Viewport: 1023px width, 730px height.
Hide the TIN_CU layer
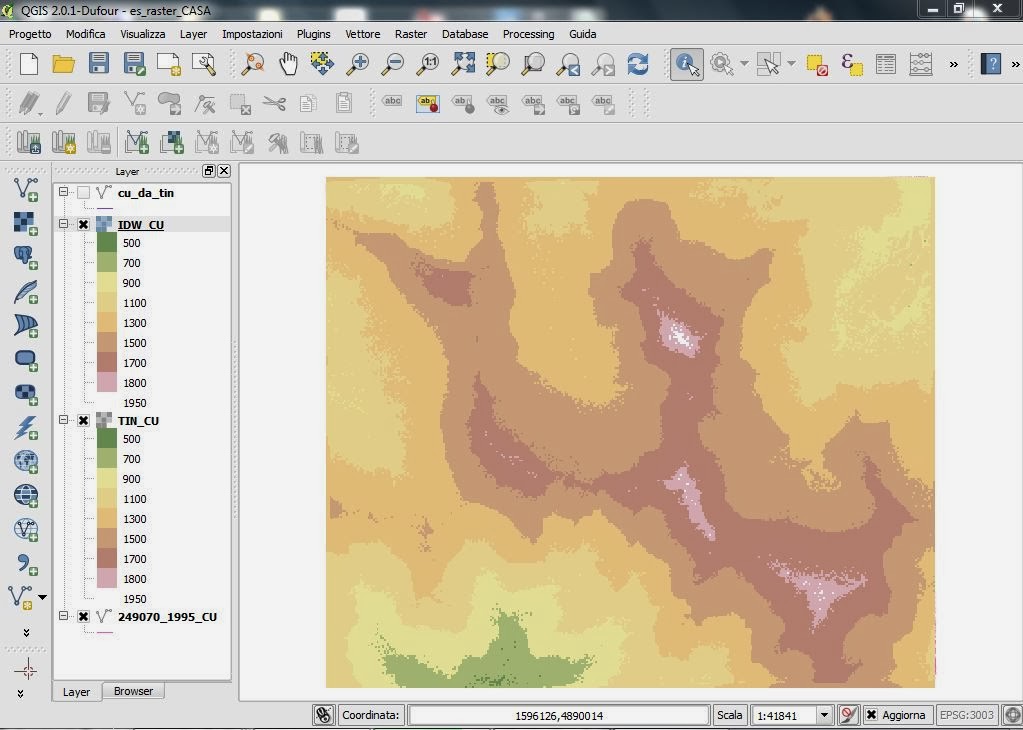pyautogui.click(x=83, y=420)
